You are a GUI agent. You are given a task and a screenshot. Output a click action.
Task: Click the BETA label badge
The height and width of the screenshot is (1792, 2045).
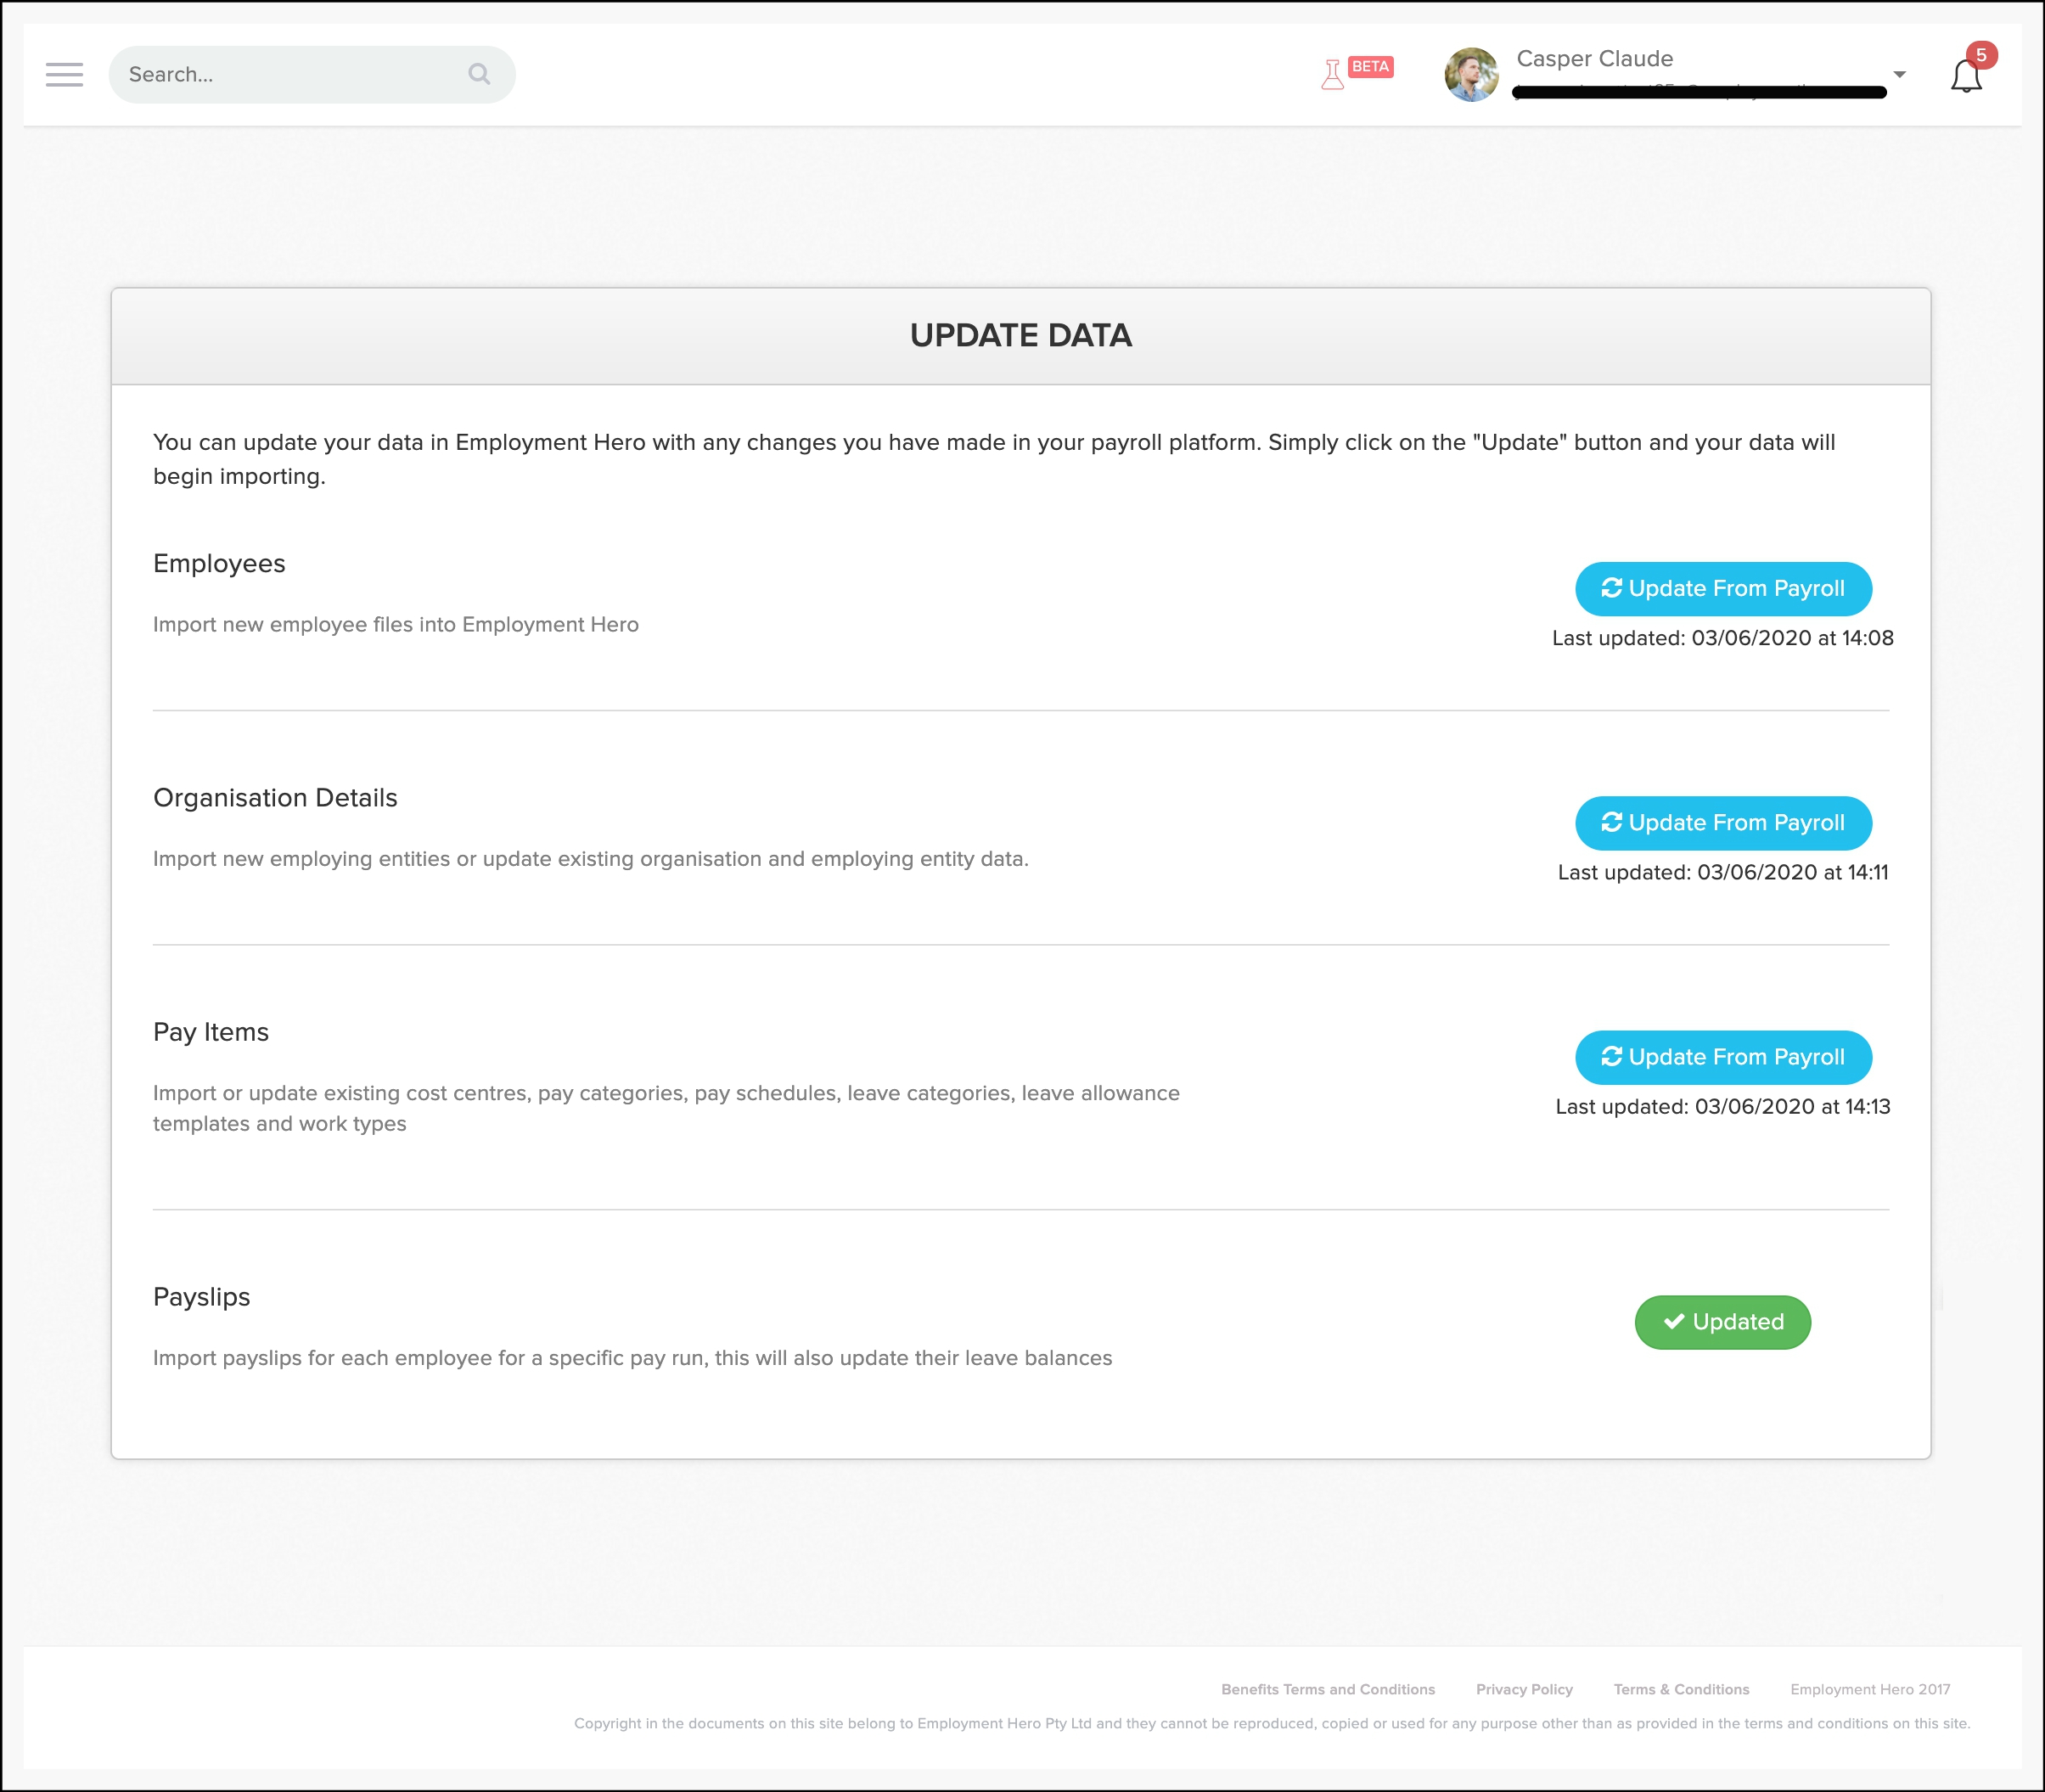click(x=1370, y=67)
